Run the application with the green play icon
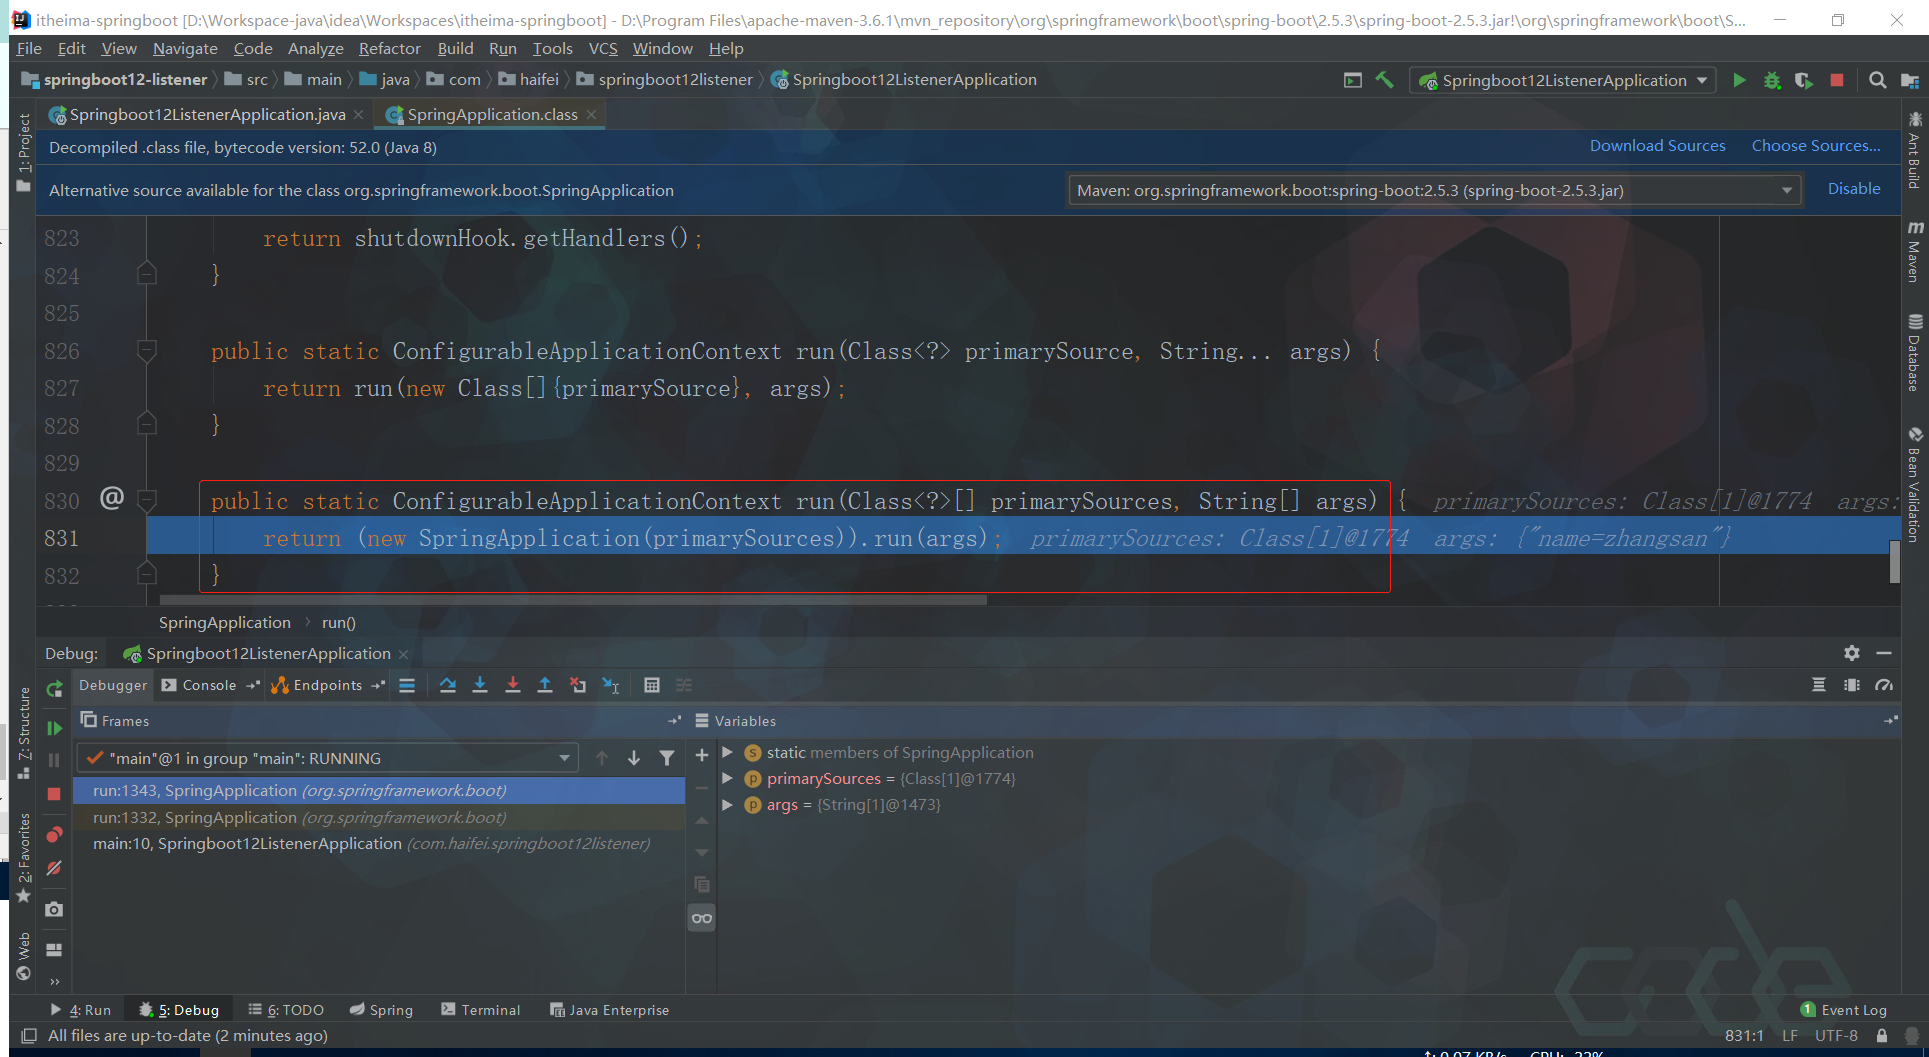 pos(1739,80)
